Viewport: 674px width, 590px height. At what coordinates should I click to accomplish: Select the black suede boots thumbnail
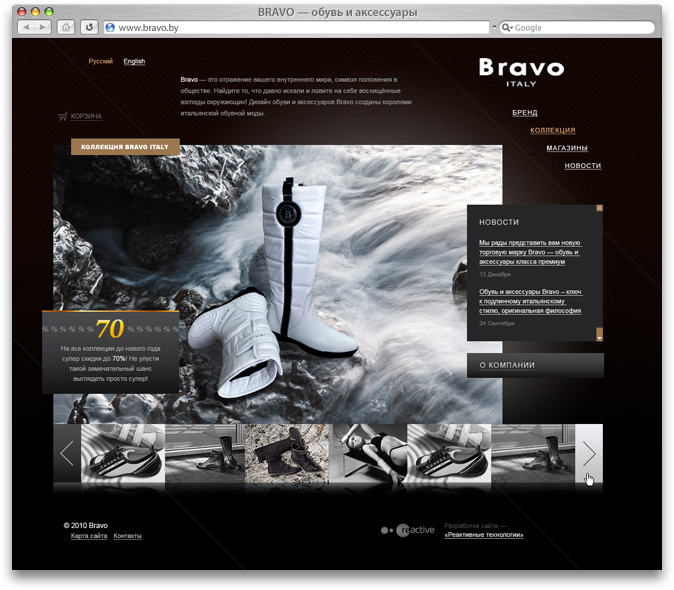coord(286,453)
